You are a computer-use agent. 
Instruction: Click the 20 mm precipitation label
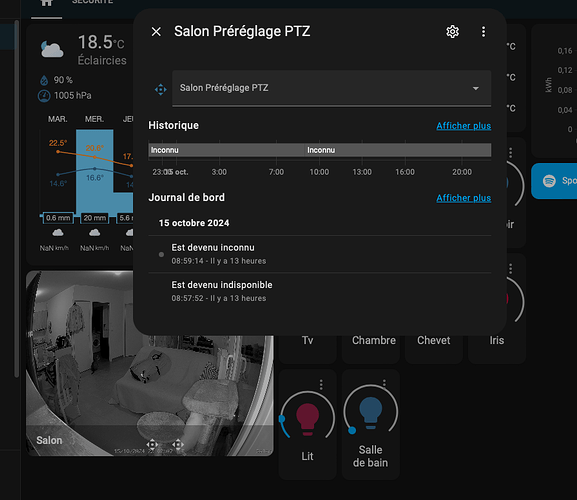95,218
